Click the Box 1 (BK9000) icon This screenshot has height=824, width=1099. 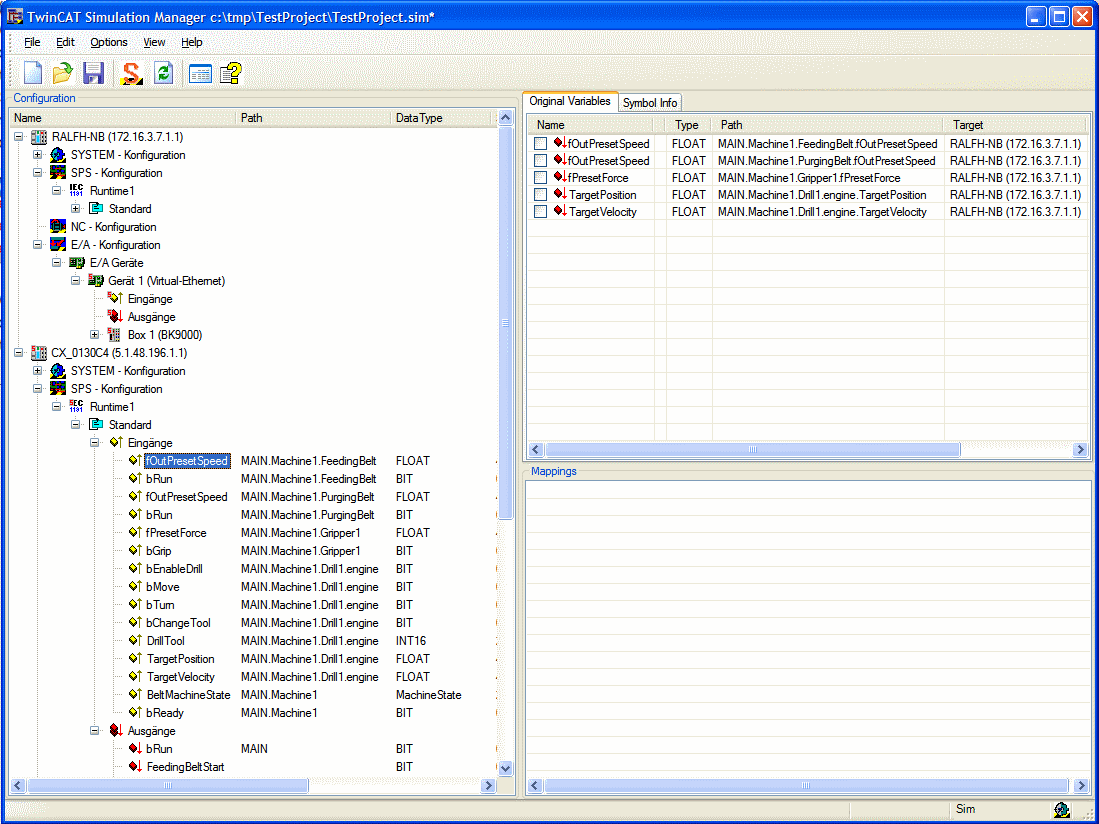114,335
